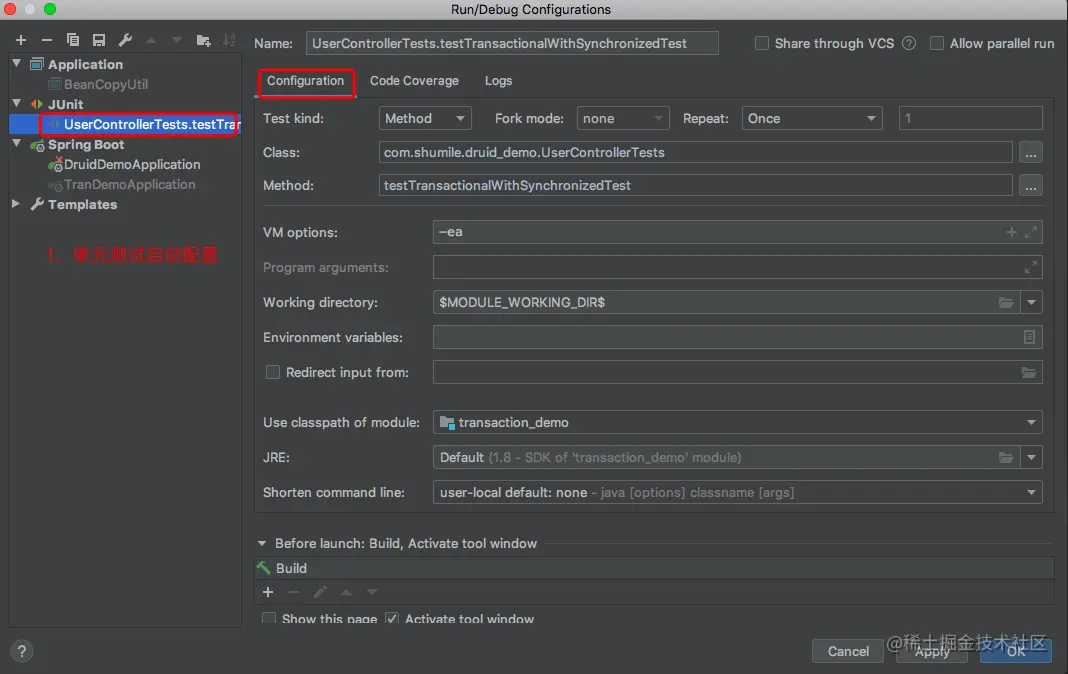Expand the Templates tree node
Image resolution: width=1068 pixels, height=674 pixels.
tap(16, 204)
